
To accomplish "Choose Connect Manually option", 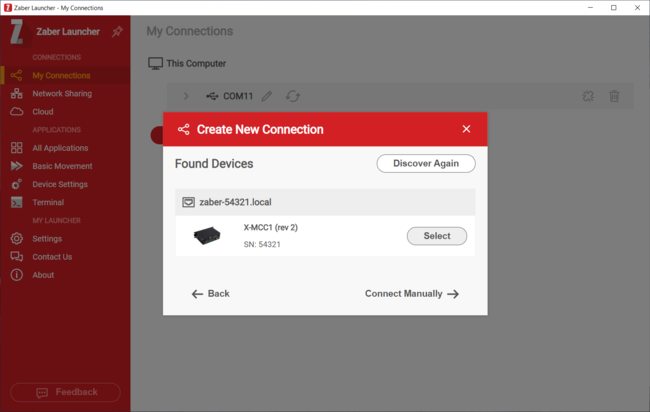I will [x=411, y=294].
